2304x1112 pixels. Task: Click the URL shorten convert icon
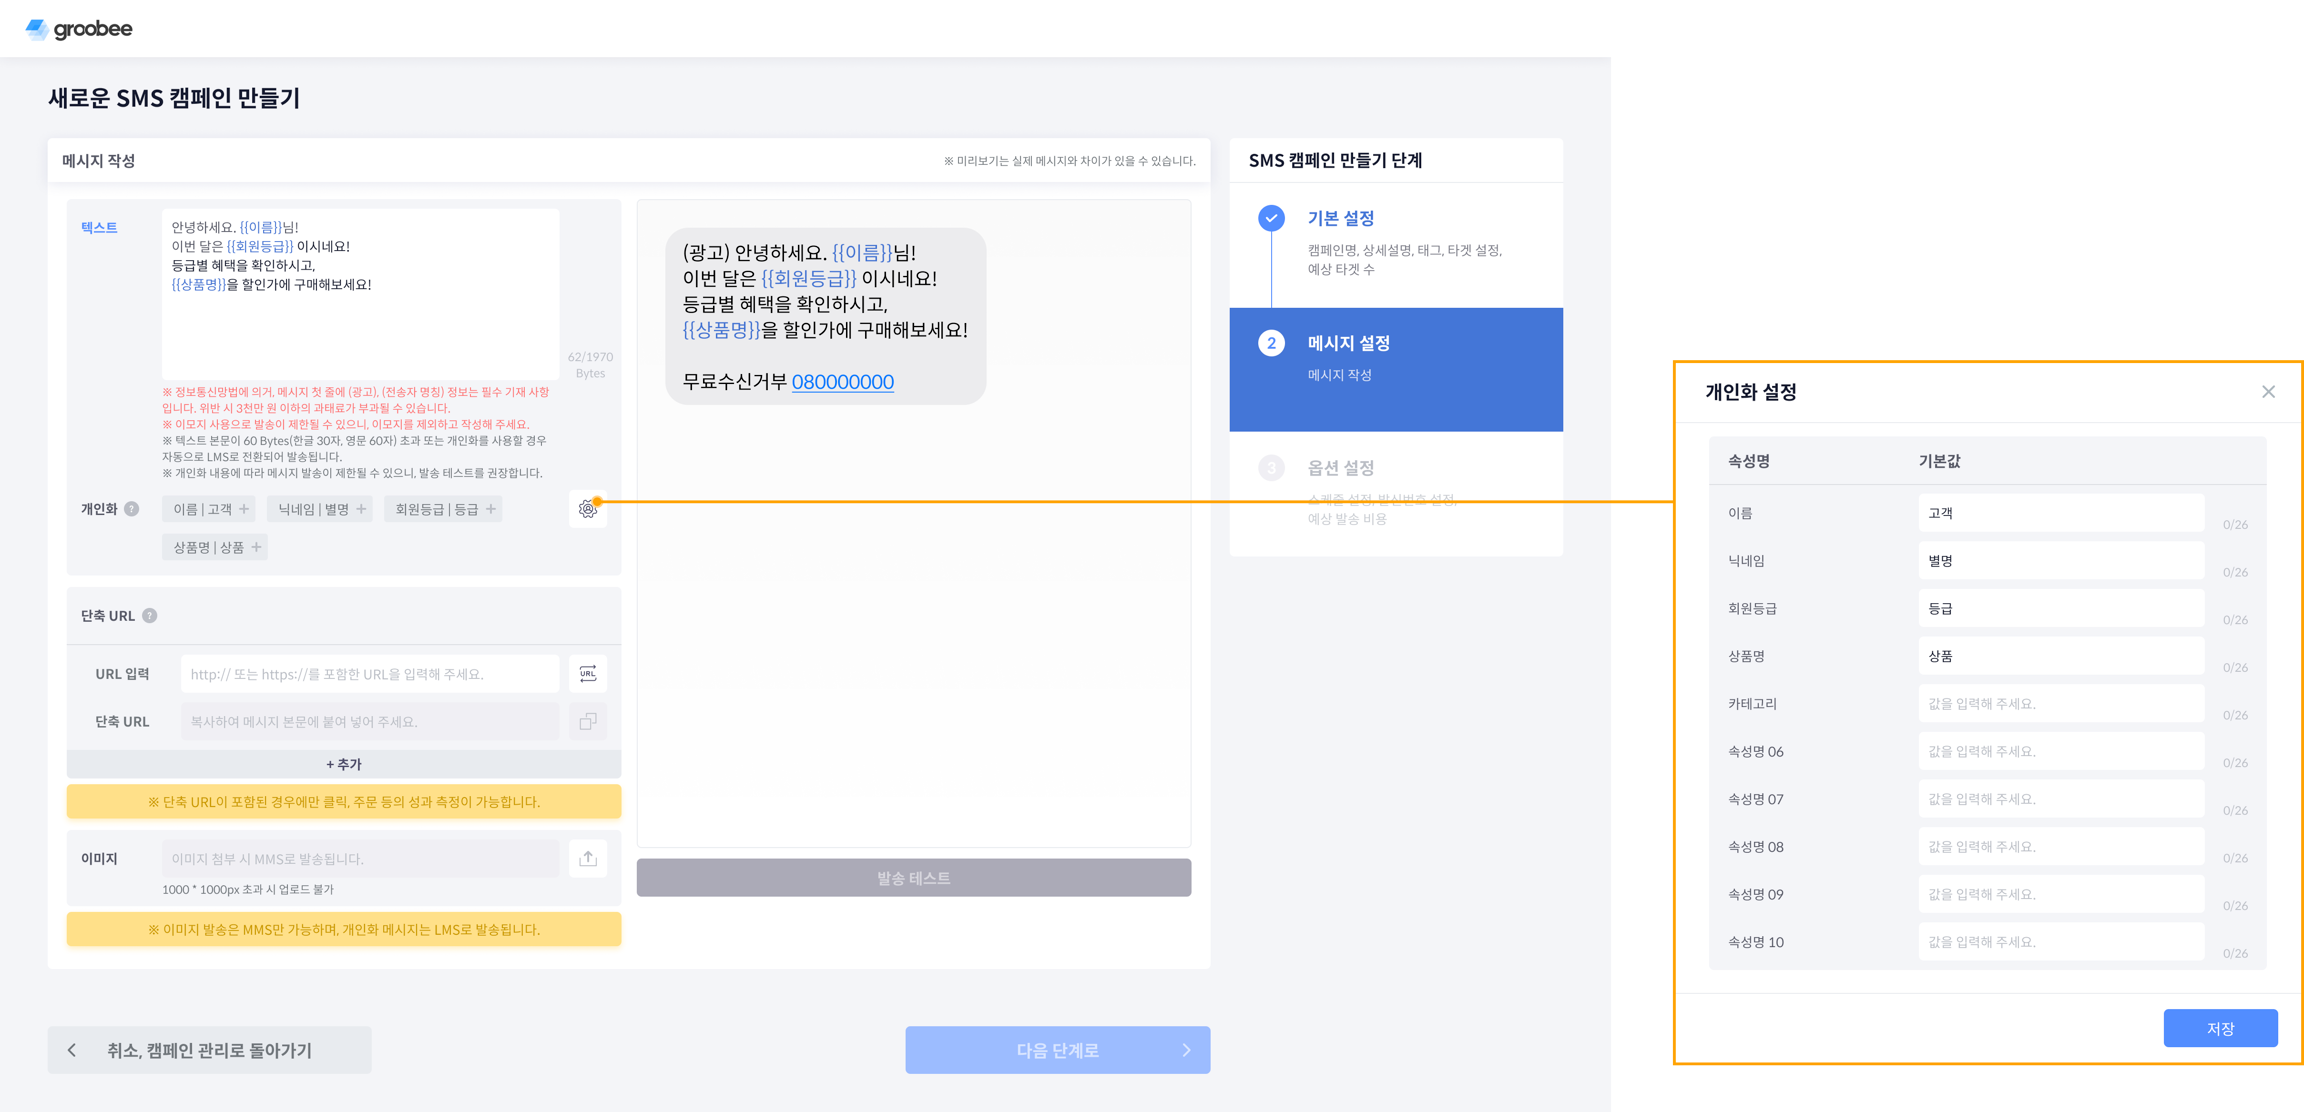tap(587, 674)
